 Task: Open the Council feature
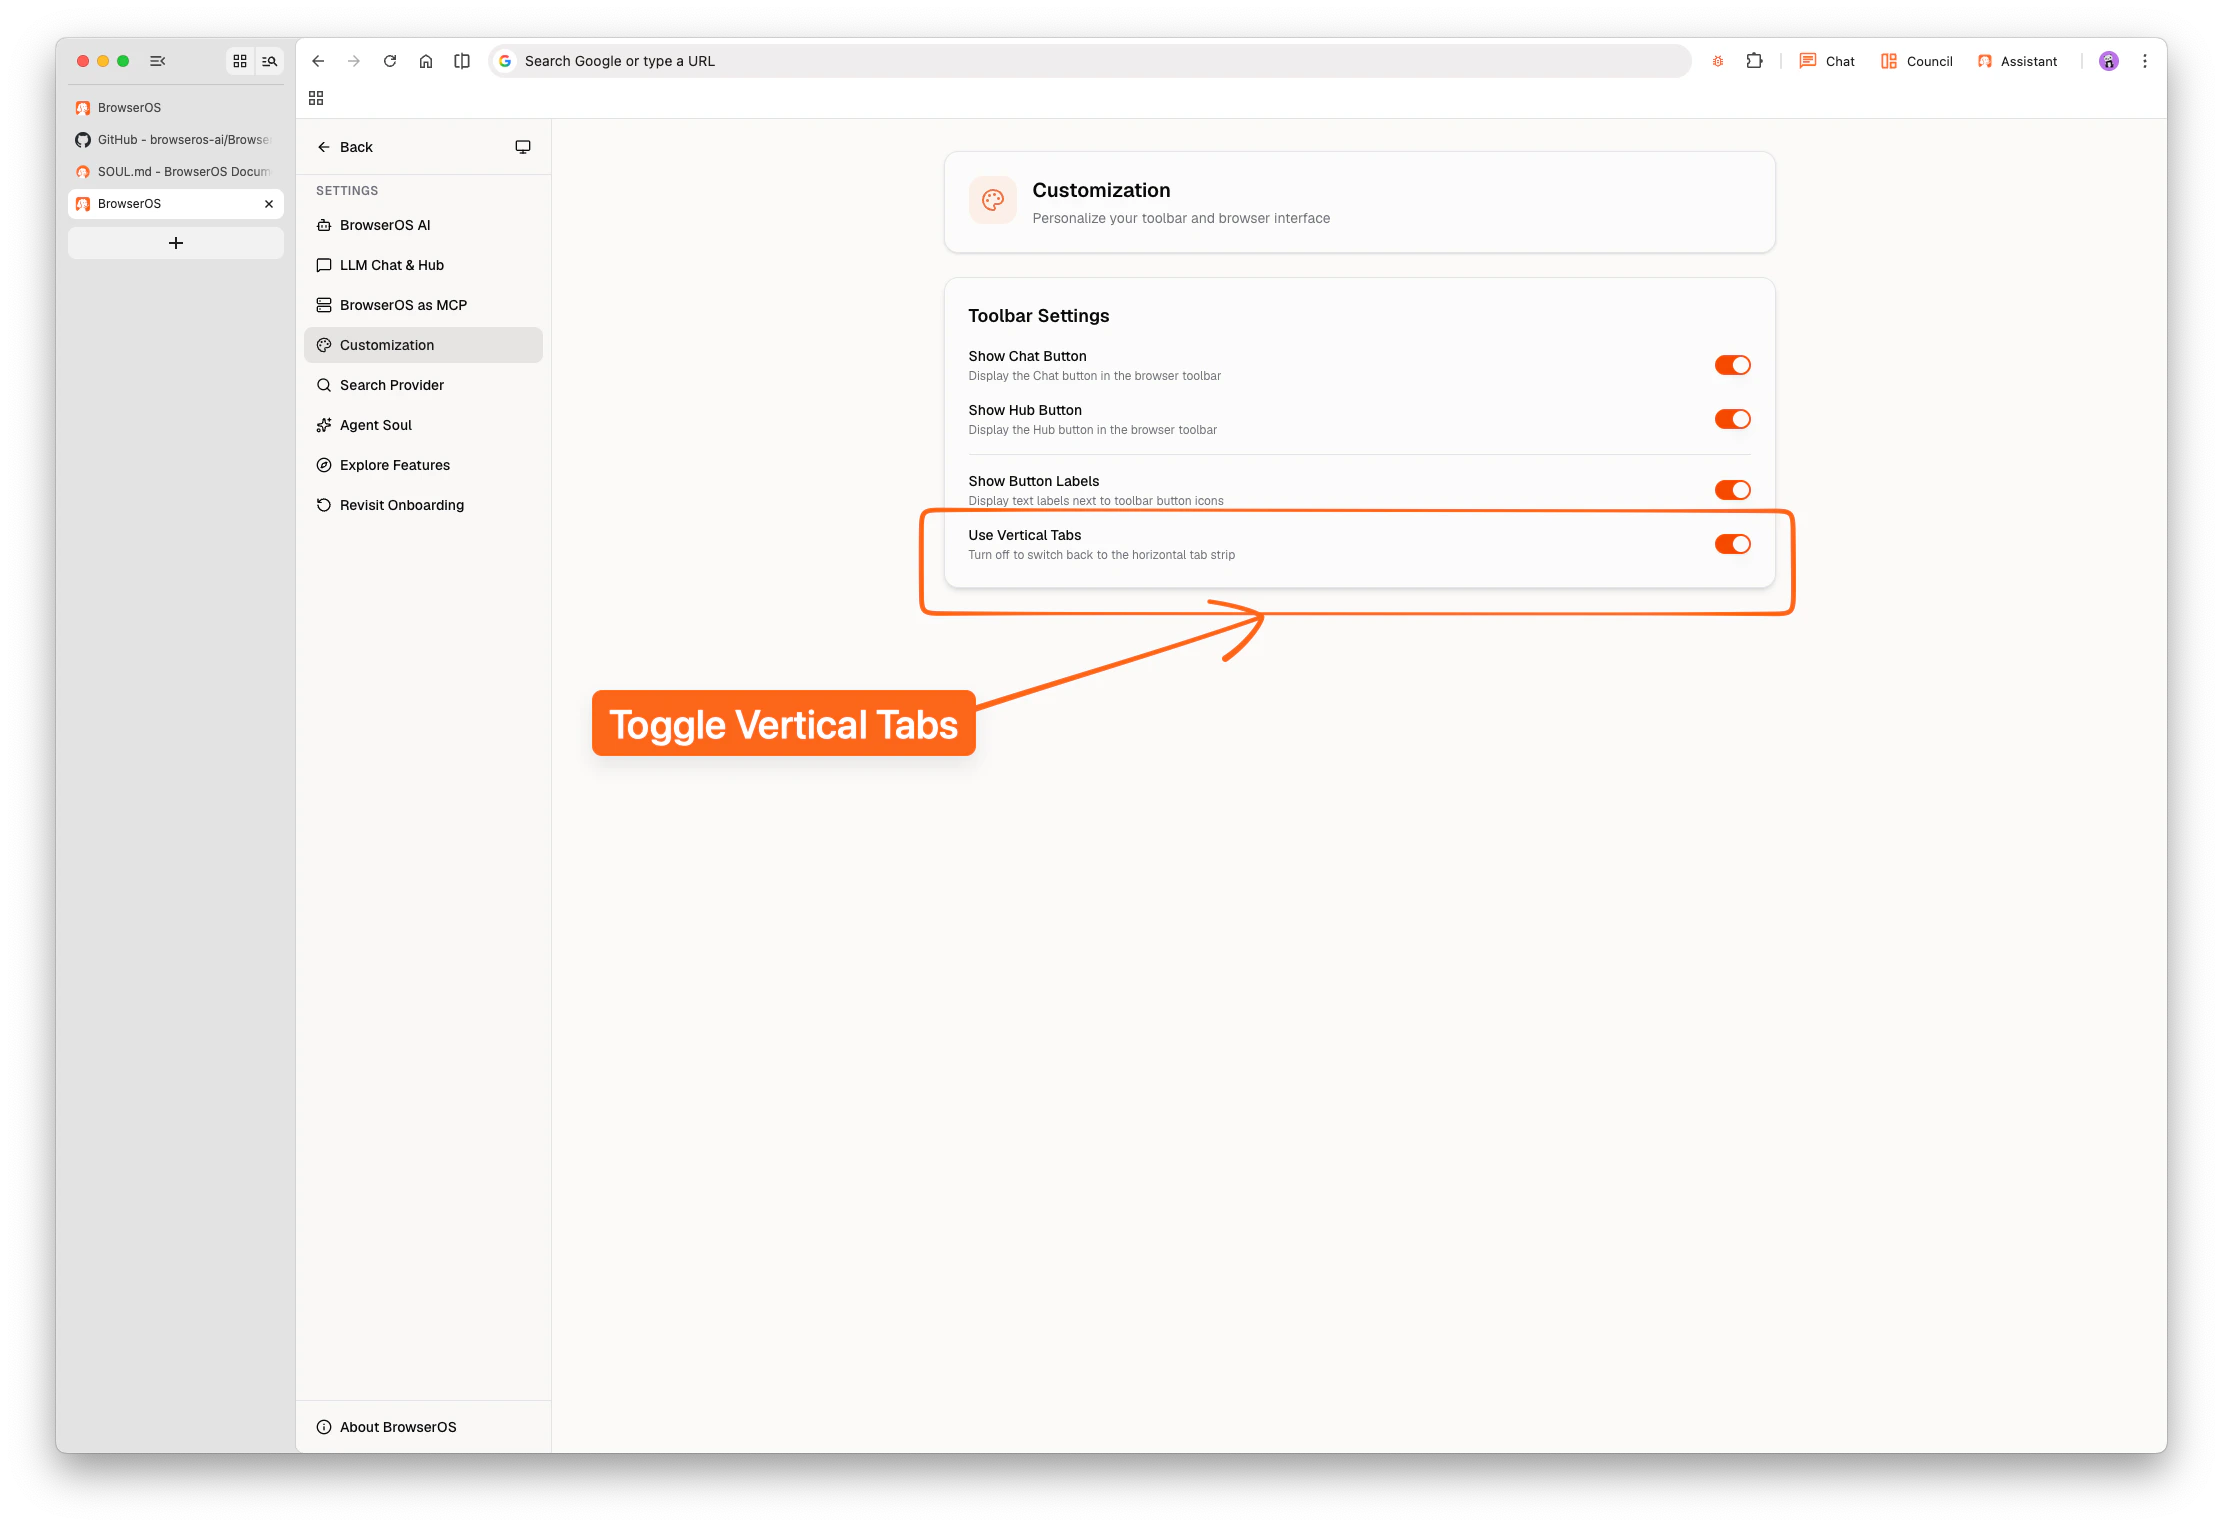[1915, 61]
